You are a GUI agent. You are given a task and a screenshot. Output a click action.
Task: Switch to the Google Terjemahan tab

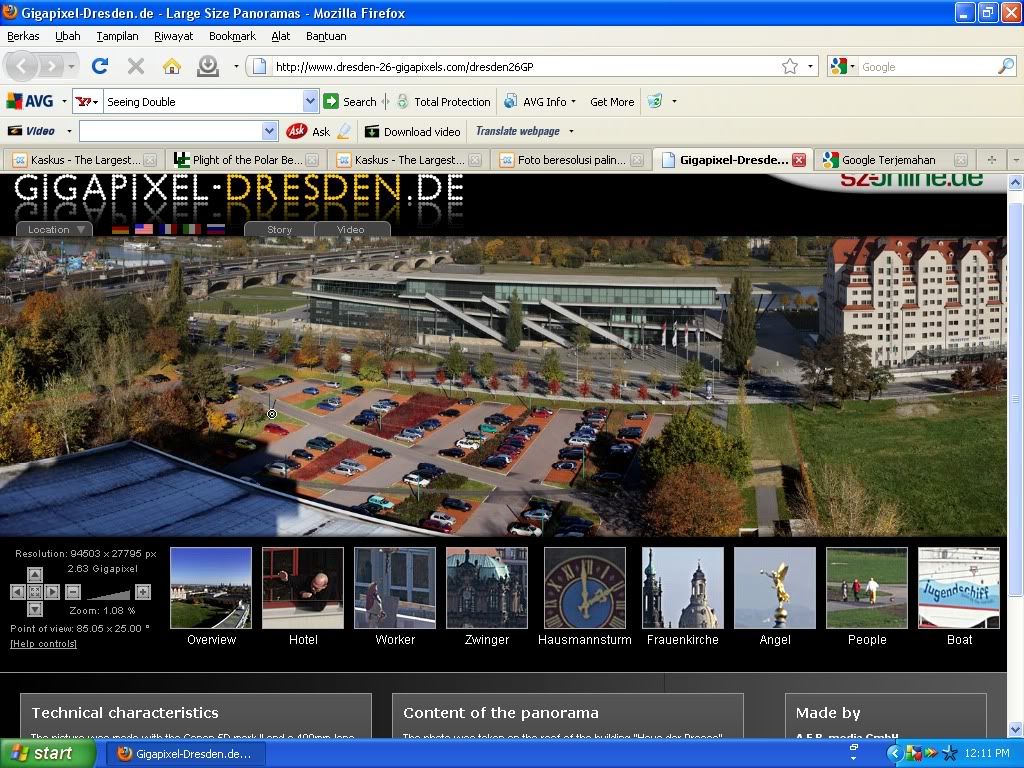(x=895, y=160)
